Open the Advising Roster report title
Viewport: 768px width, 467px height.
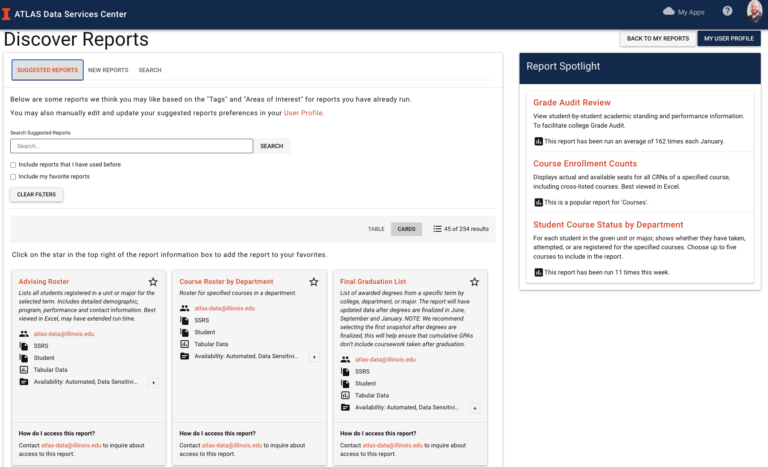click(x=44, y=281)
